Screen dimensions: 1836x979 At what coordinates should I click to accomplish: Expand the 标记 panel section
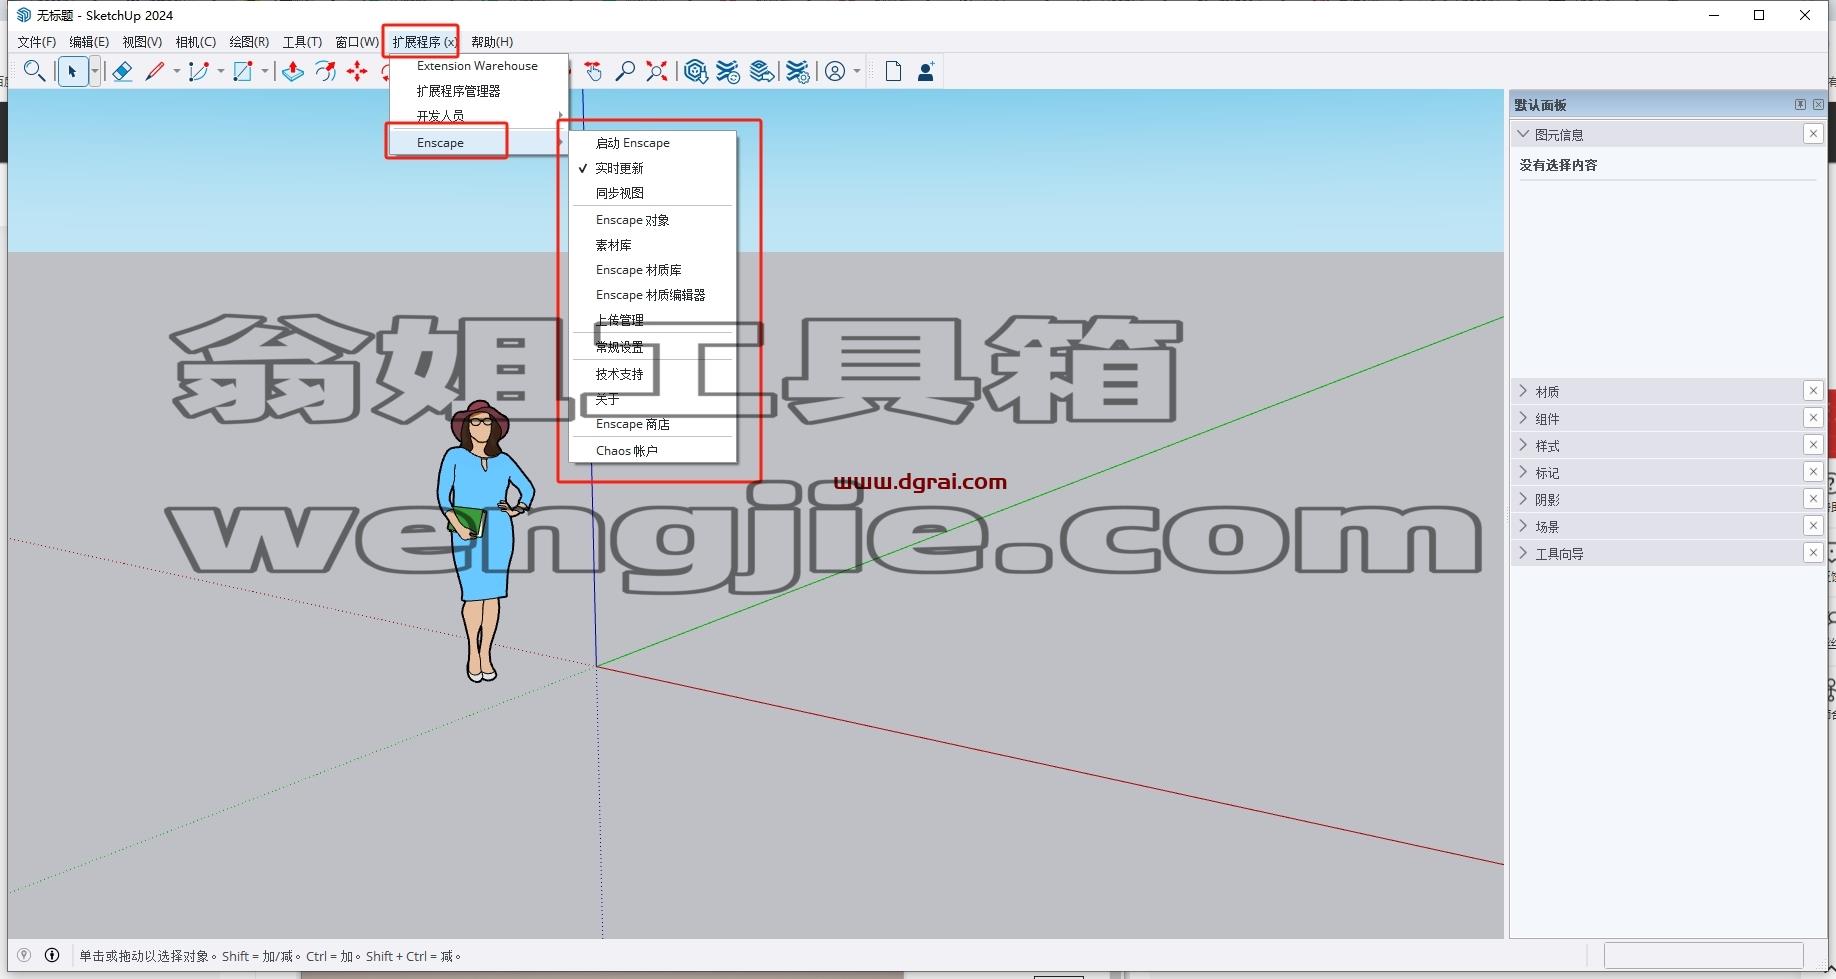click(x=1523, y=472)
